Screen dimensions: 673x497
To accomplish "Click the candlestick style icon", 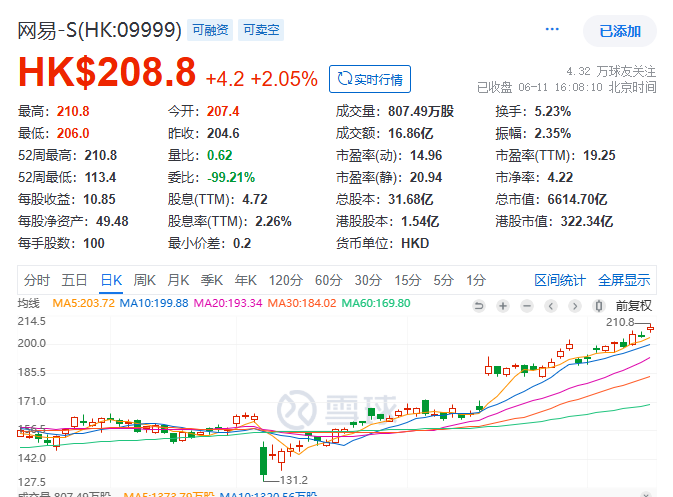I will (598, 305).
